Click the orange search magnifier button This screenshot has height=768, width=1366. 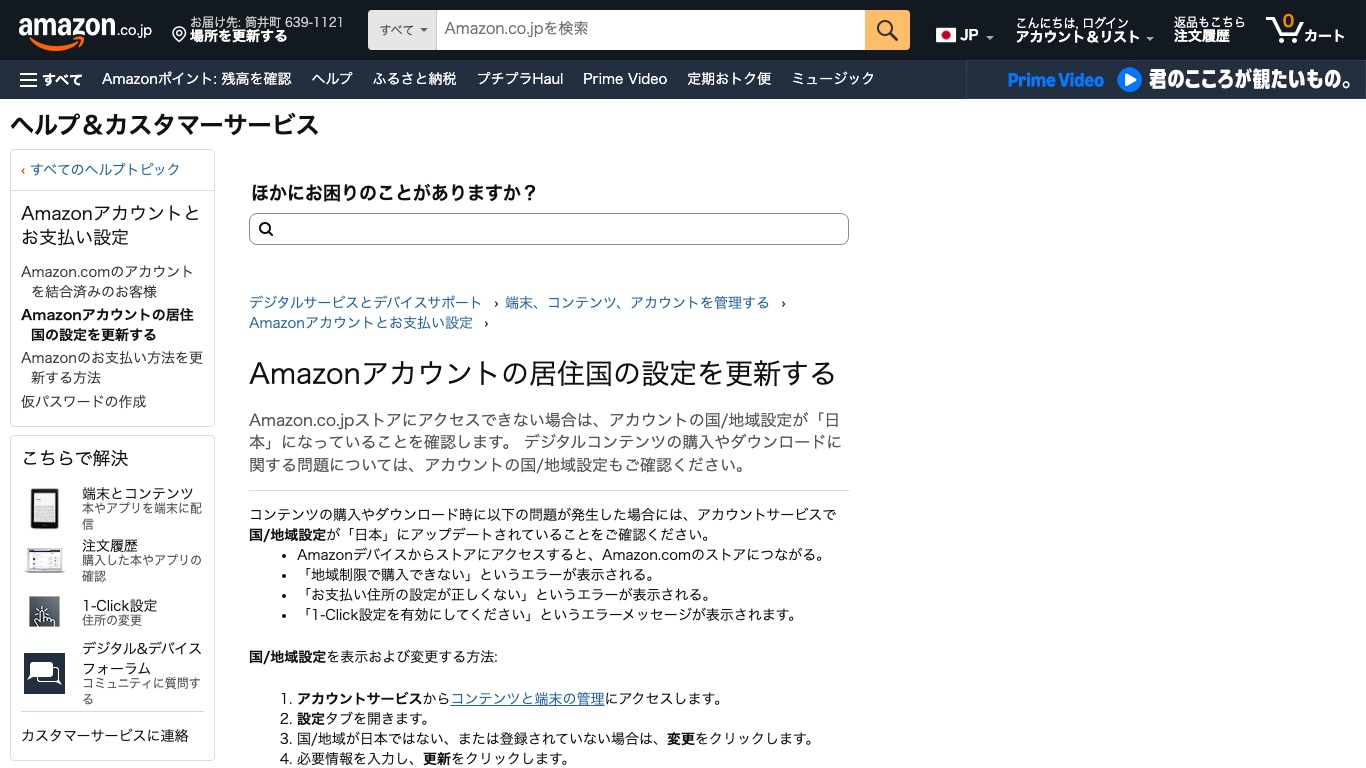click(x=887, y=30)
